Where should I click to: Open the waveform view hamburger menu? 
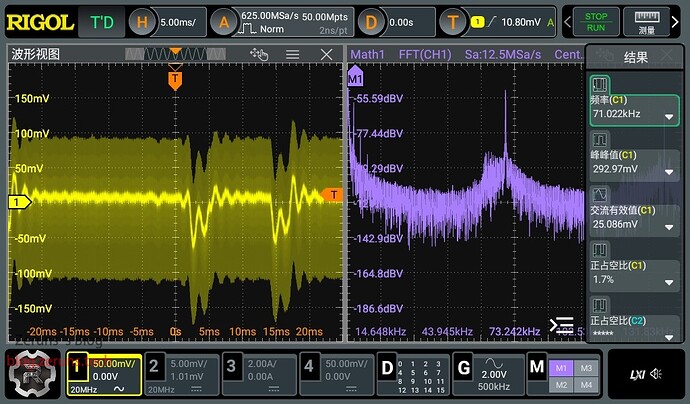point(292,54)
